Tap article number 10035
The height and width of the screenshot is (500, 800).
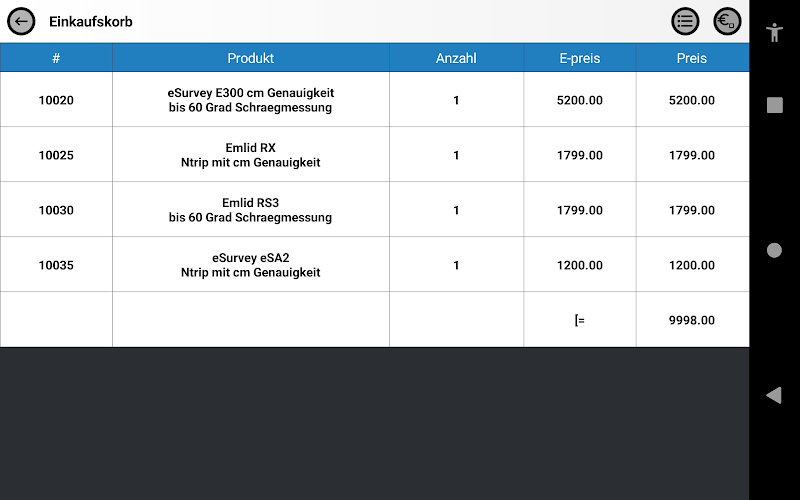56,265
